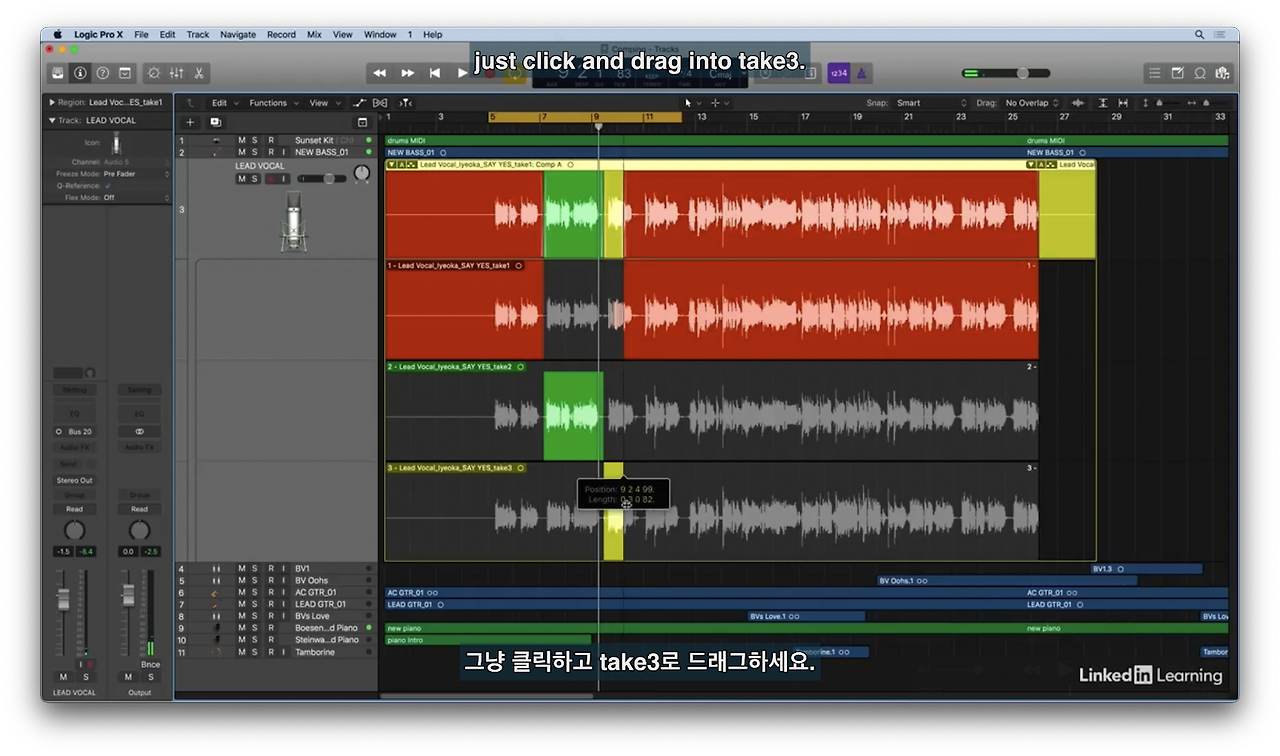Open the Window menu
Screen dimensions: 1280x756
[x=380, y=34]
